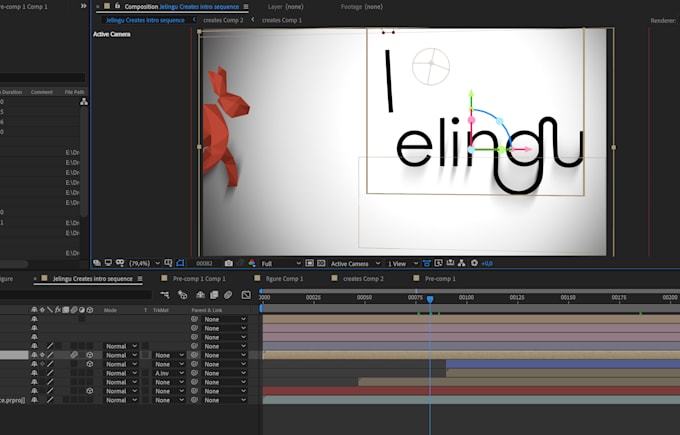Open the Composition panel menu icon
Screen dimensions: 680x435
pyautogui.click(x=246, y=7)
